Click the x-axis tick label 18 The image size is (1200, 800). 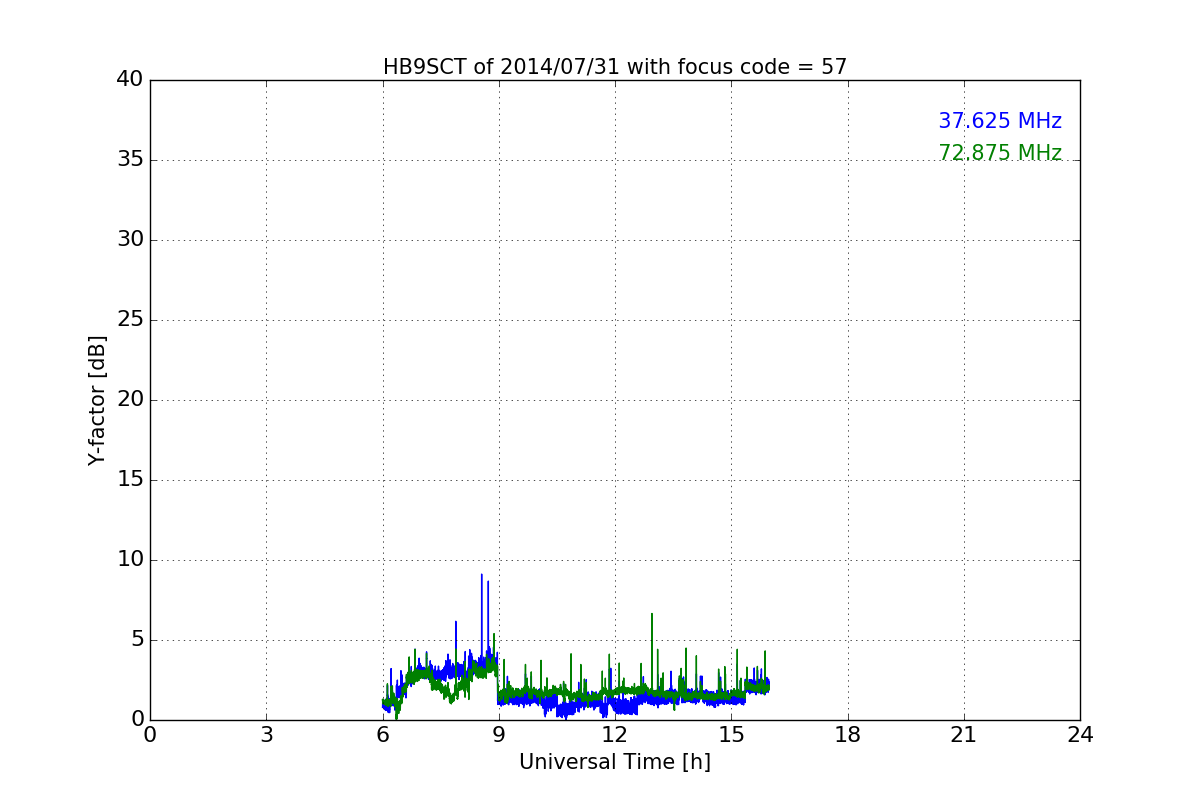(848, 735)
